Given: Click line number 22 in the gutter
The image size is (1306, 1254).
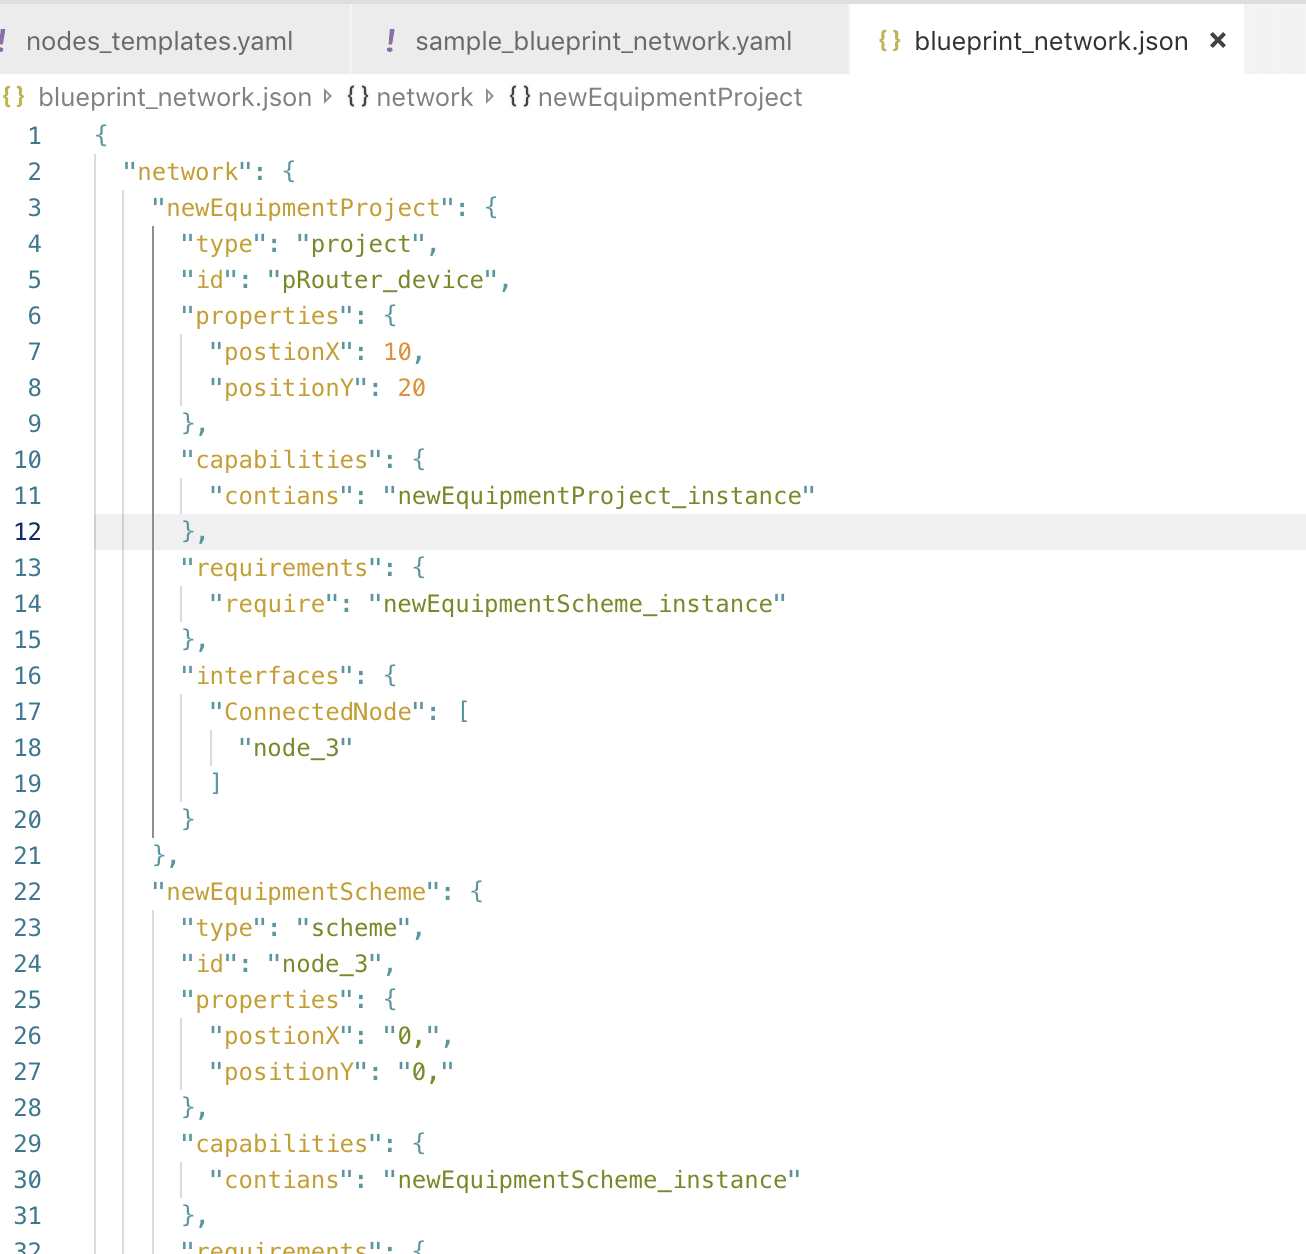Looking at the screenshot, I should tap(28, 892).
